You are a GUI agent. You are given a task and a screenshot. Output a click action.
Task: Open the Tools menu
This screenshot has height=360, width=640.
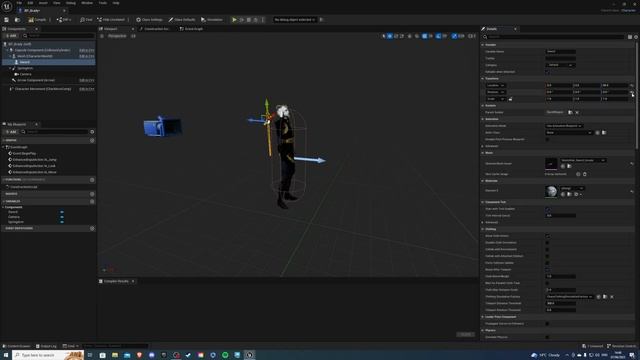pyautogui.click(x=102, y=3)
